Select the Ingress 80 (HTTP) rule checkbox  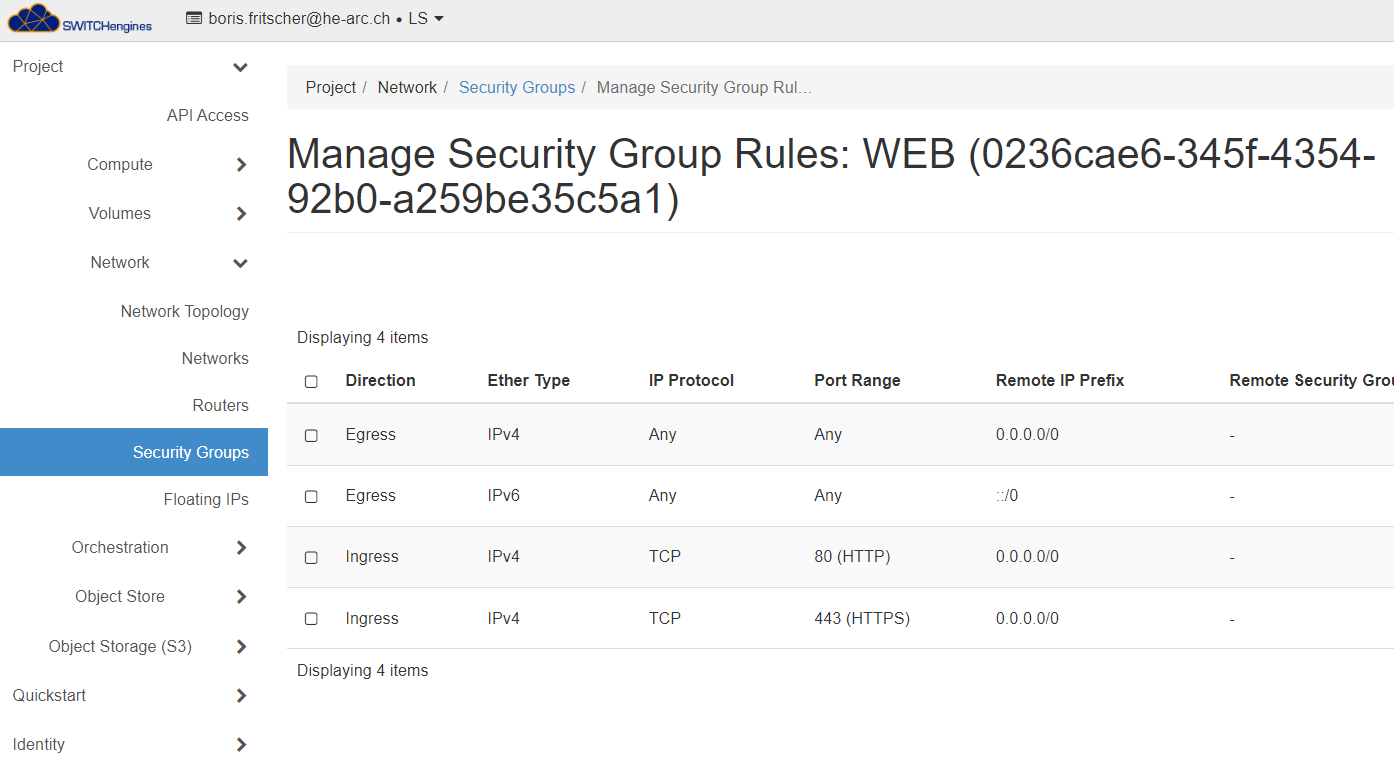pyautogui.click(x=311, y=557)
